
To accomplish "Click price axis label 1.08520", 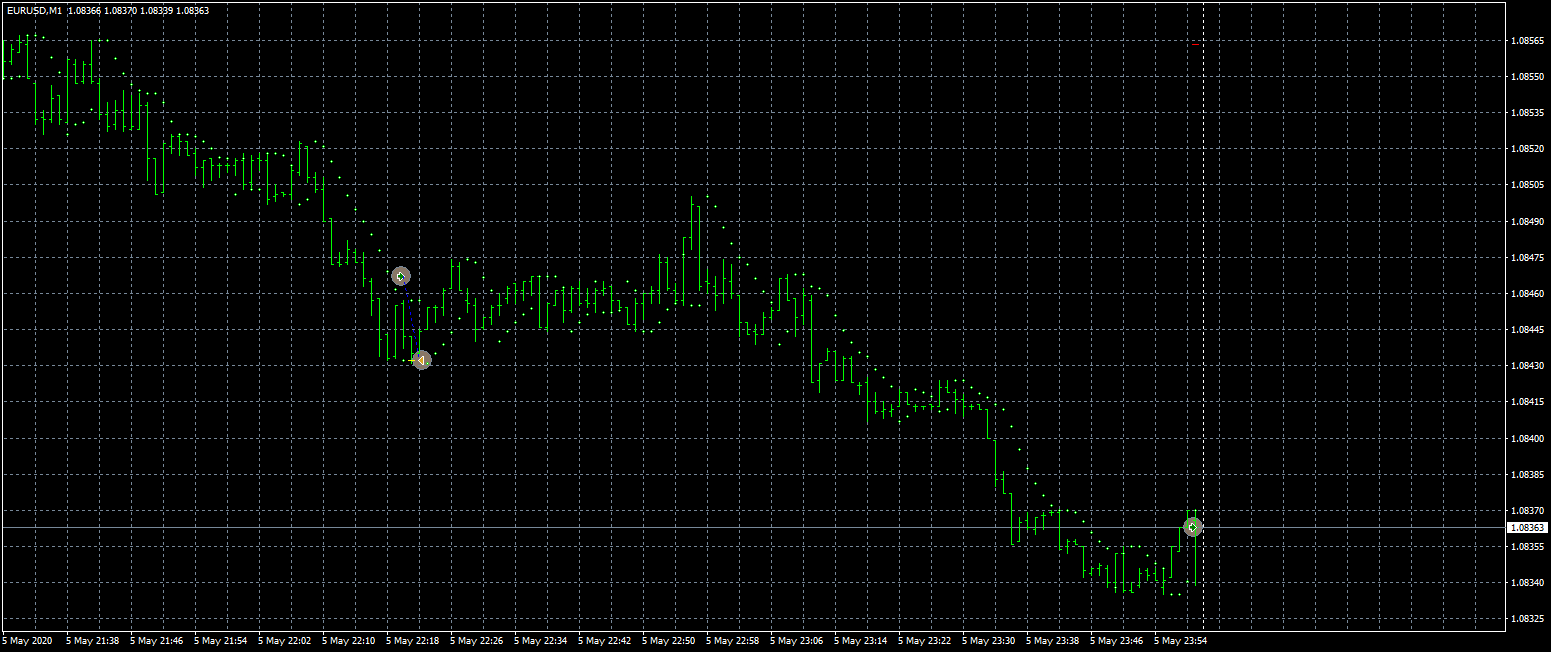I will click(1527, 149).
